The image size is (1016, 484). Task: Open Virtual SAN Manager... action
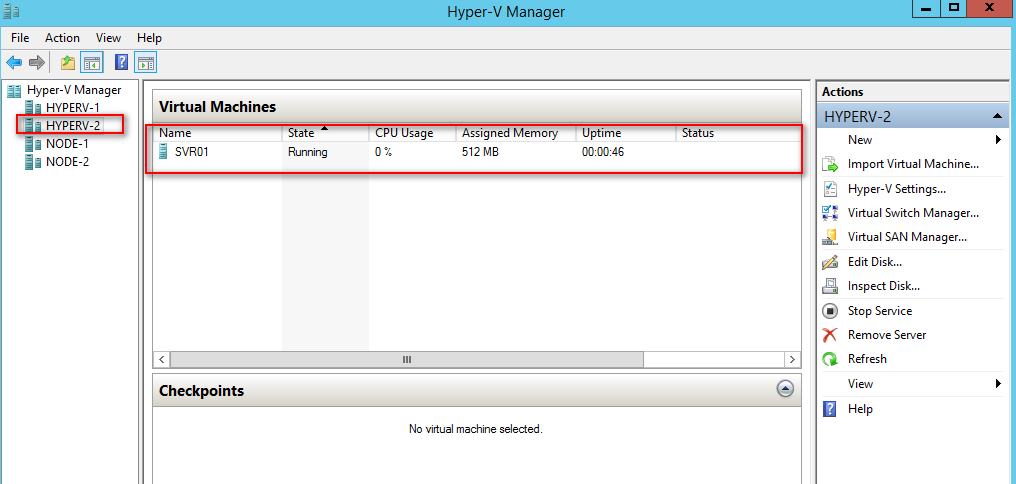[907, 237]
